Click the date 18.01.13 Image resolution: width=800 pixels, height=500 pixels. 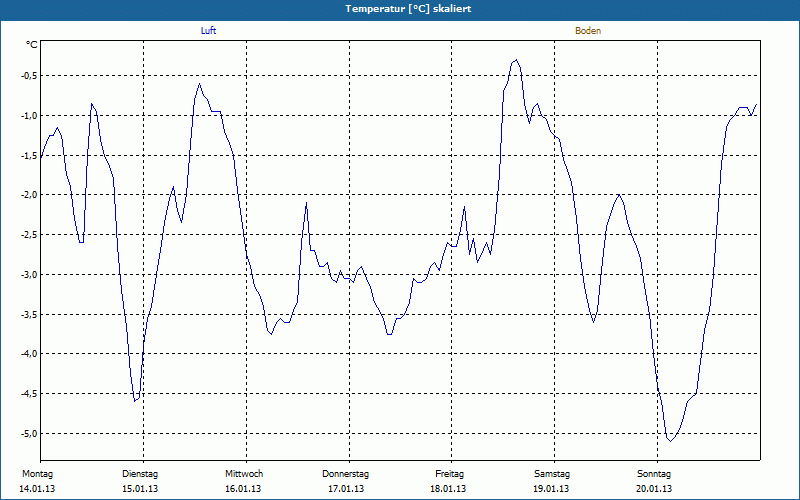[448, 489]
